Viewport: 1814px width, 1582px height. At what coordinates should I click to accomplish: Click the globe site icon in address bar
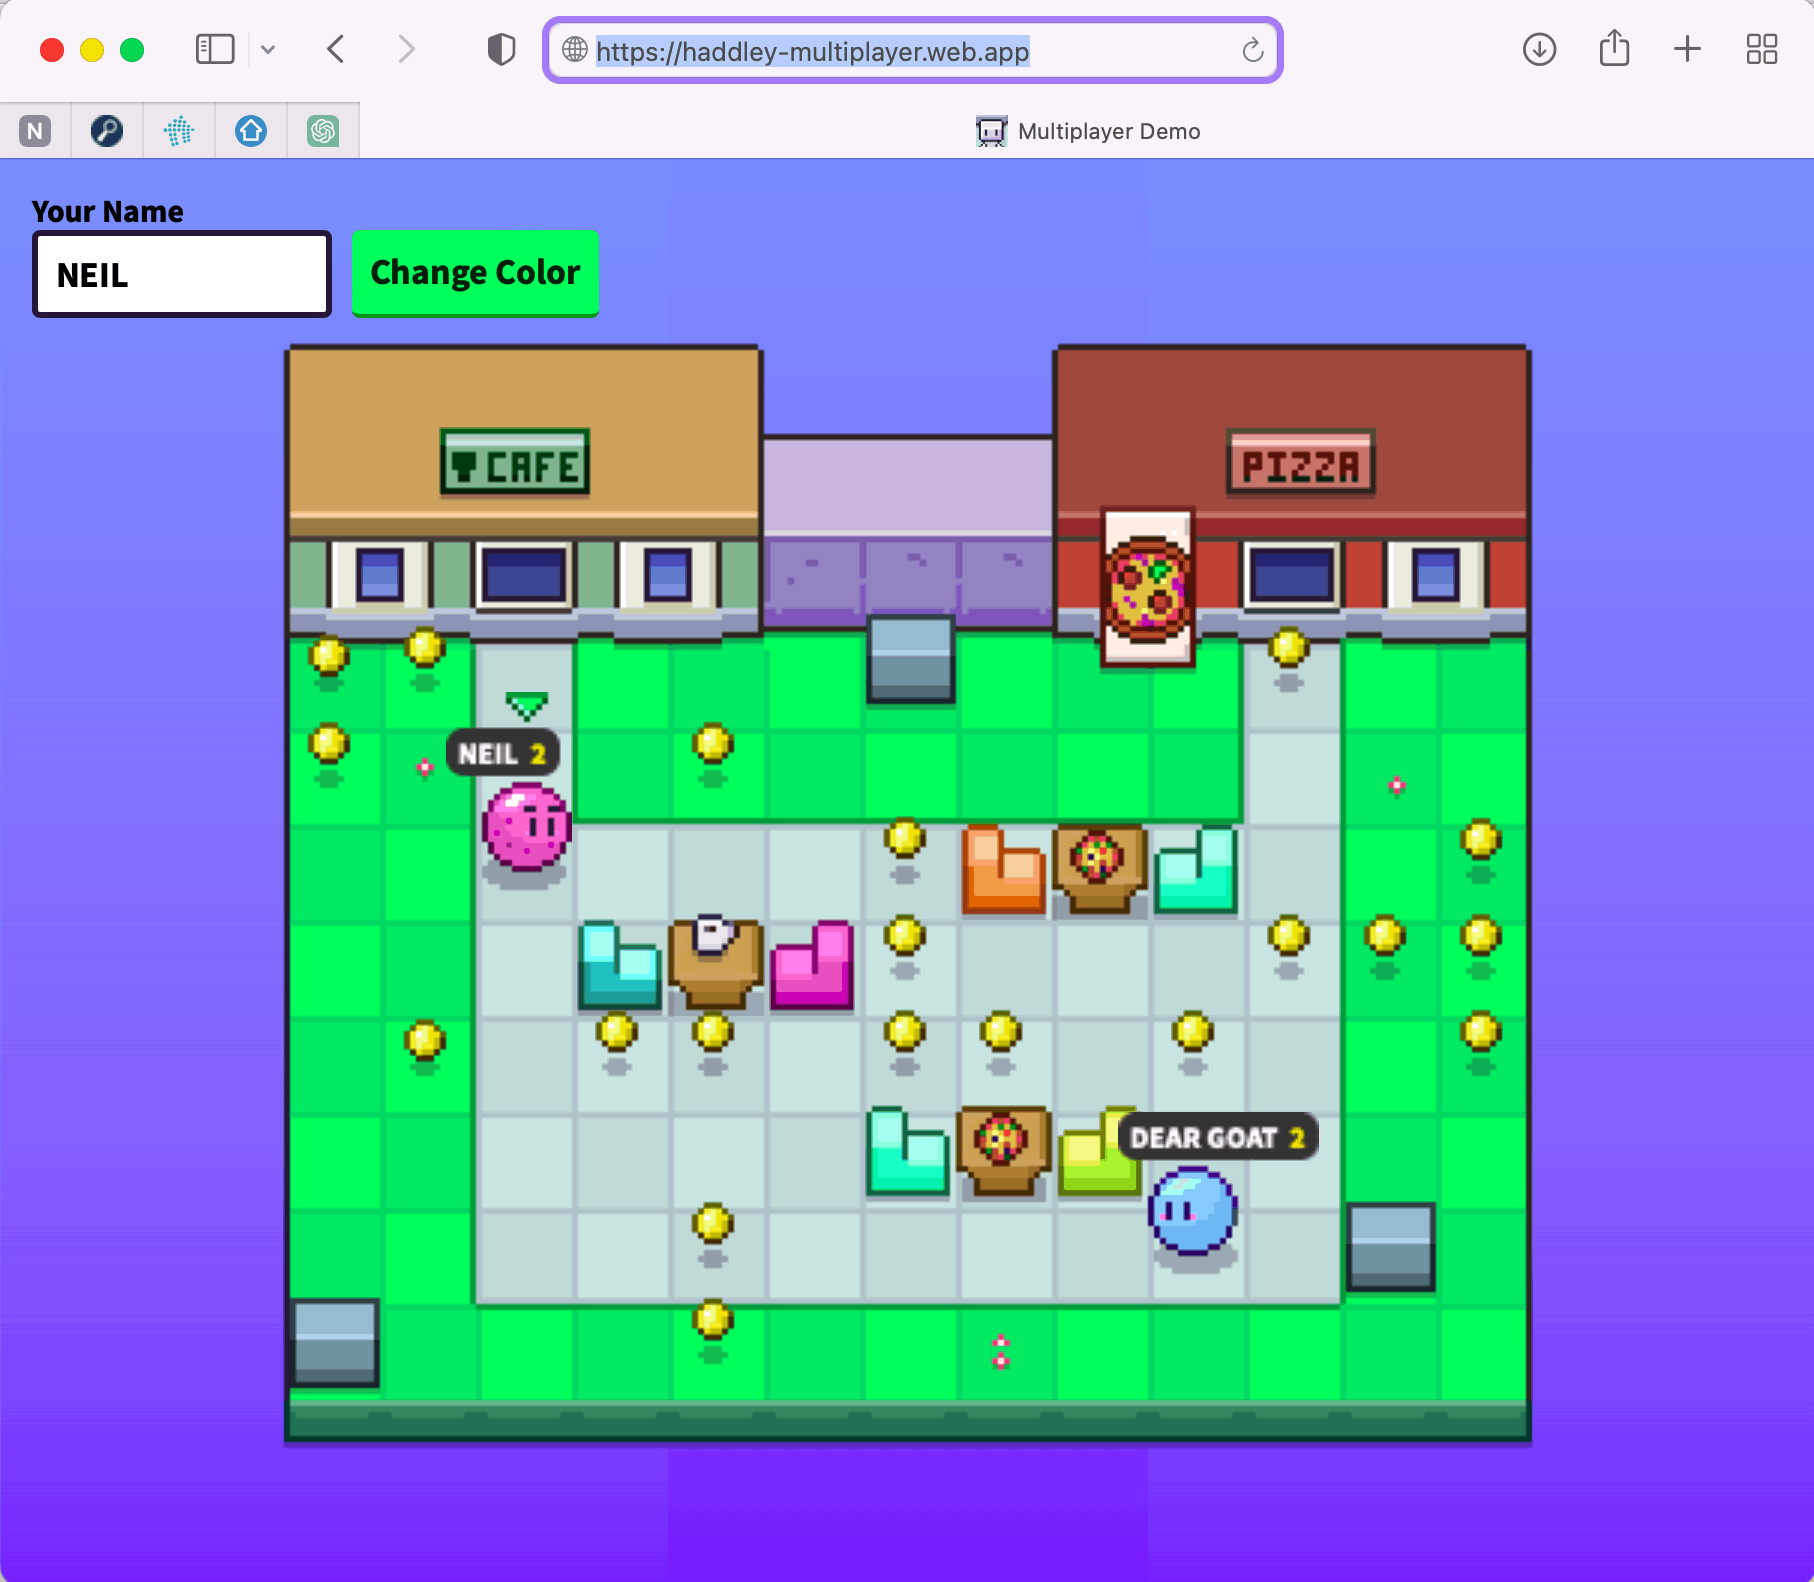(574, 50)
